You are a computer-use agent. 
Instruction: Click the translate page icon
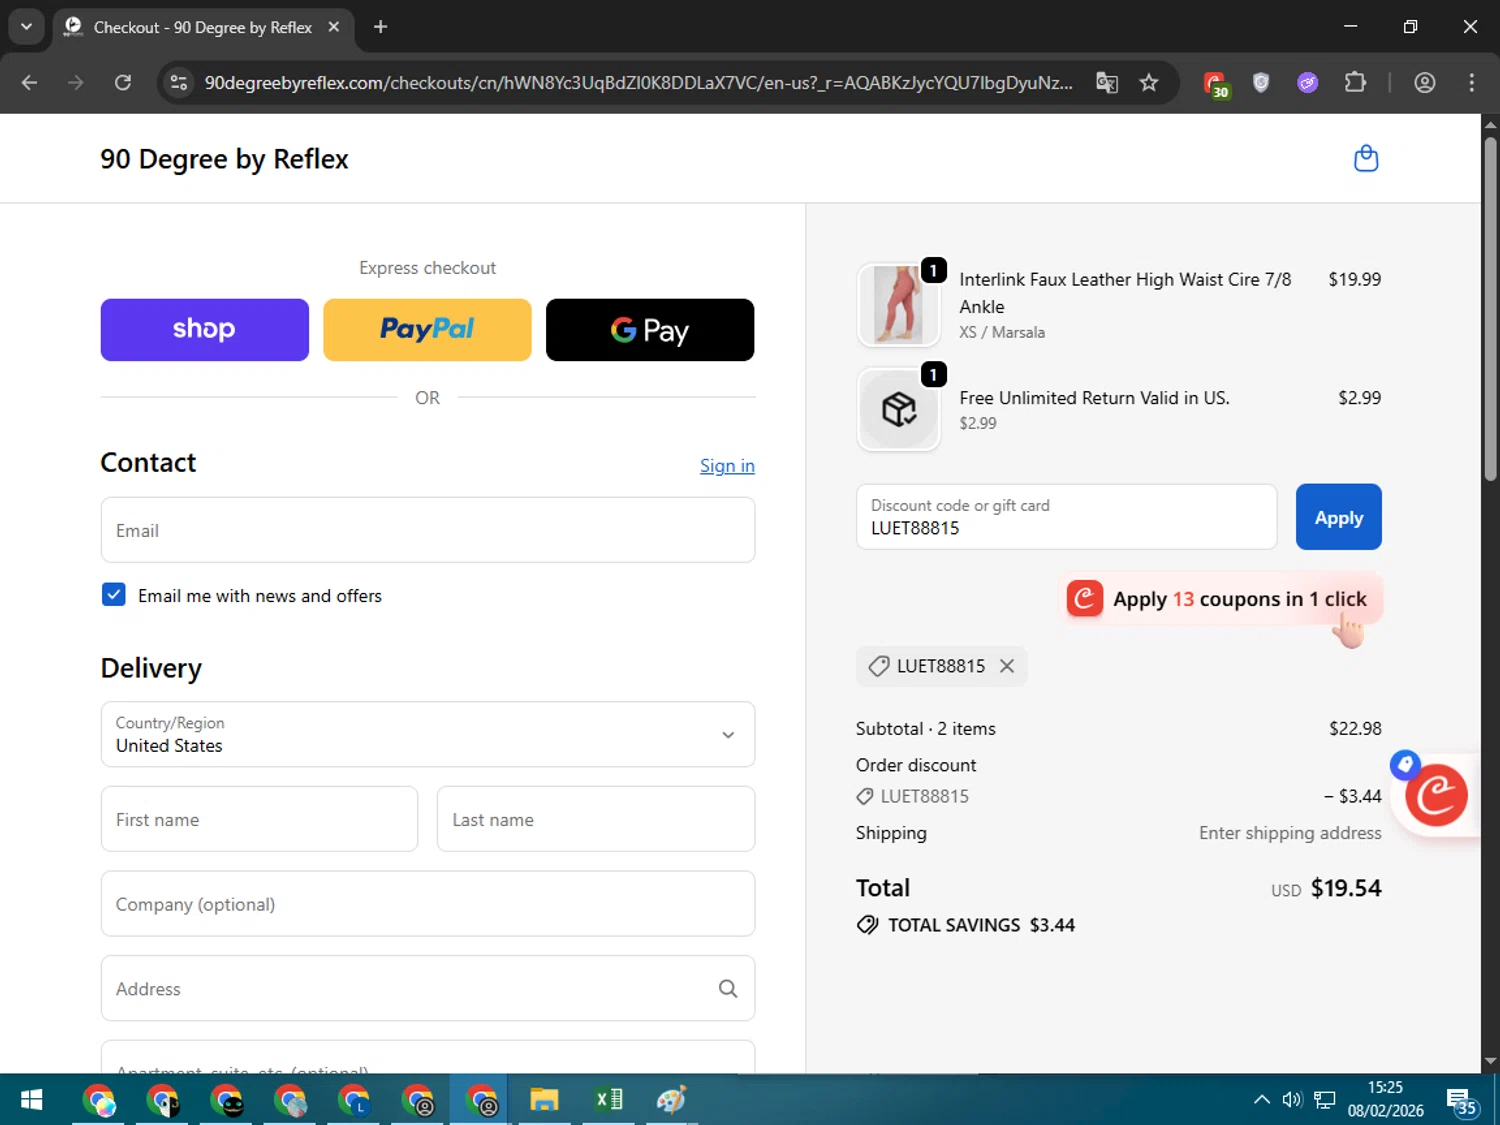[x=1106, y=83]
